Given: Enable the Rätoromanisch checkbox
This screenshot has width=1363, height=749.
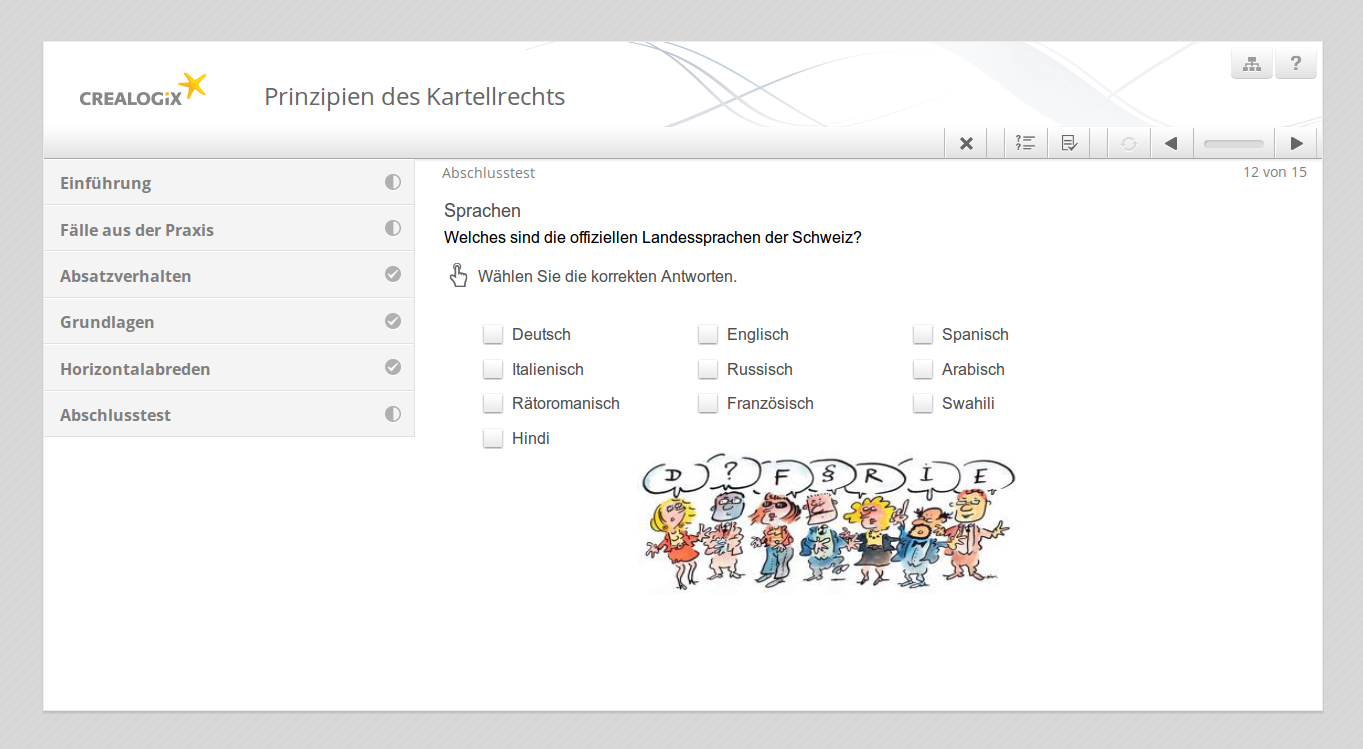Looking at the screenshot, I should point(493,403).
